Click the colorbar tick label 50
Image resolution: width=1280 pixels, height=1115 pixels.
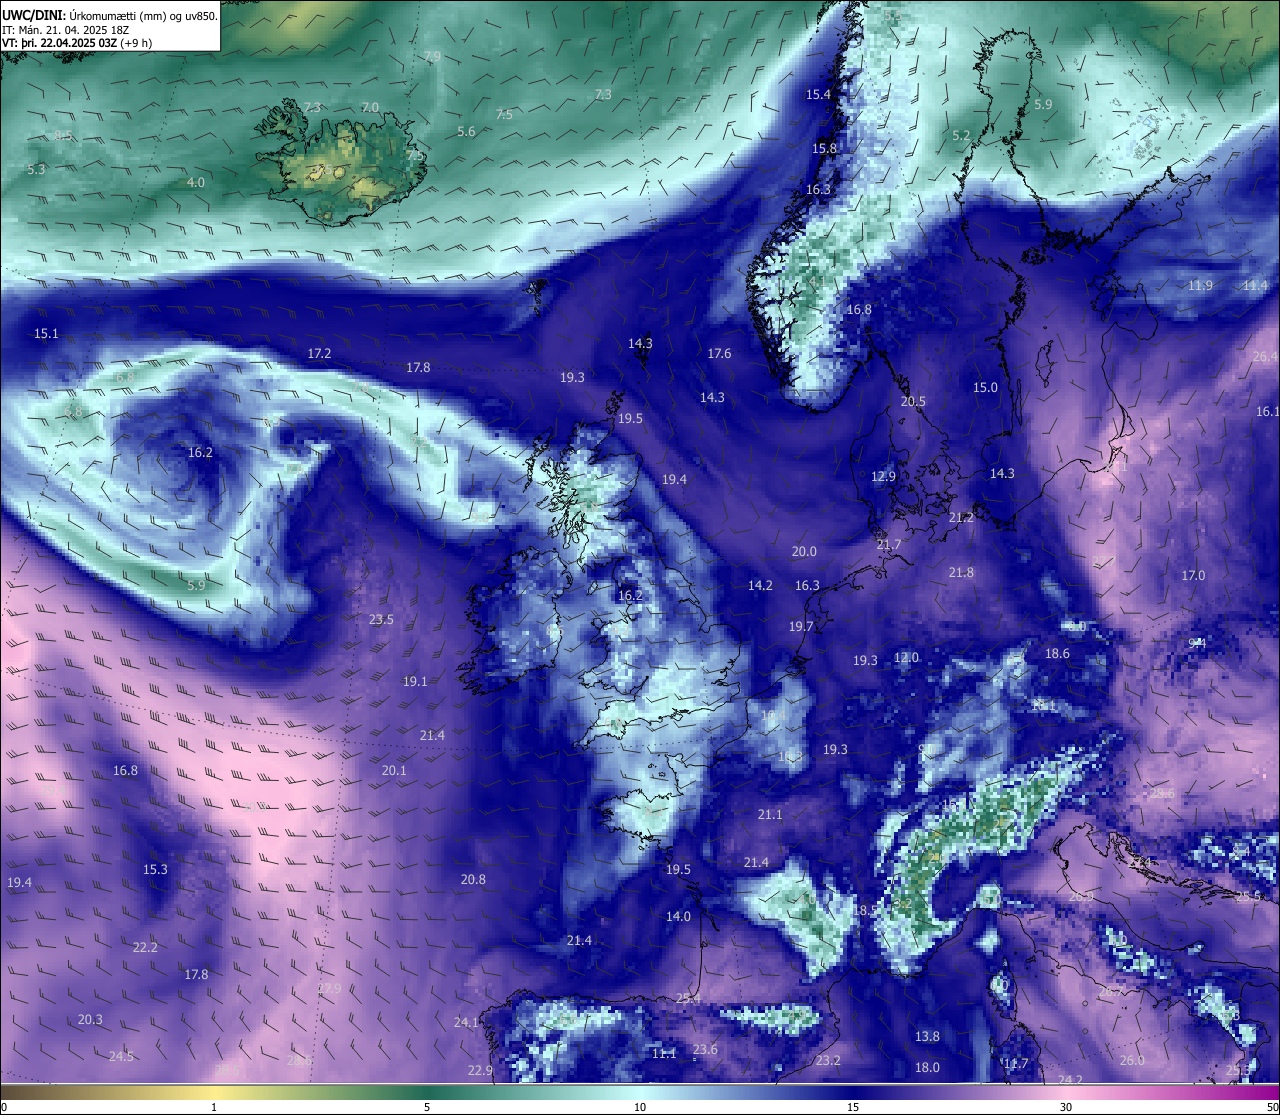[x=1272, y=1107]
